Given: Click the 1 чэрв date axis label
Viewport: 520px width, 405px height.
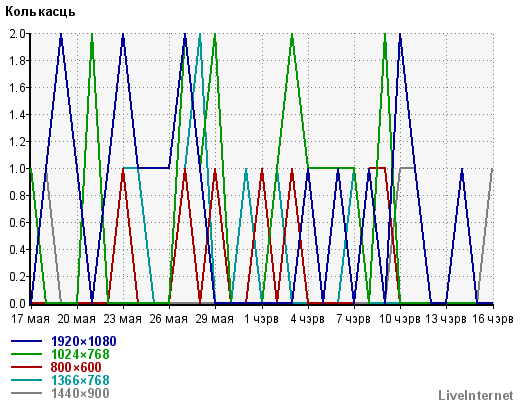Looking at the screenshot, I should [x=261, y=319].
